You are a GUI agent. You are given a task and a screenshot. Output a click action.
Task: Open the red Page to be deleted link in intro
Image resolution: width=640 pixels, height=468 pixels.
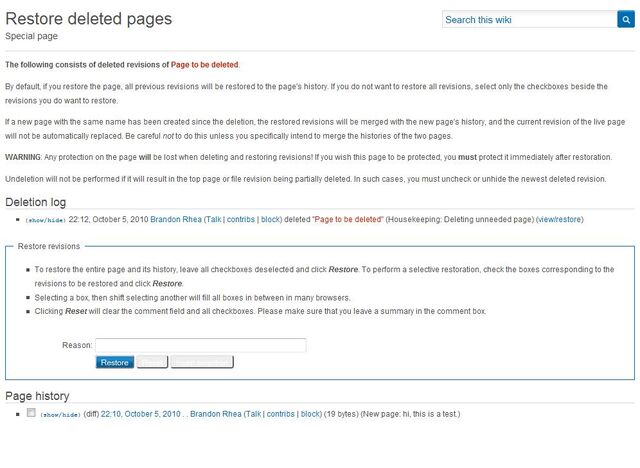204,64
